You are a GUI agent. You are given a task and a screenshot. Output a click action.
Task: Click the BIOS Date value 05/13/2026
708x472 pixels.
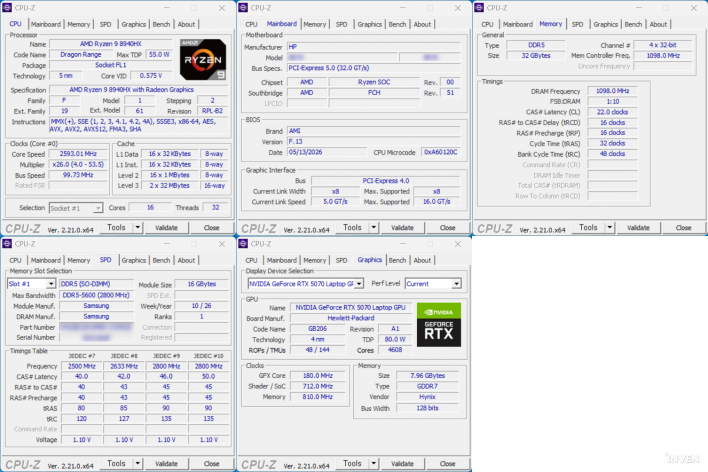(328, 152)
